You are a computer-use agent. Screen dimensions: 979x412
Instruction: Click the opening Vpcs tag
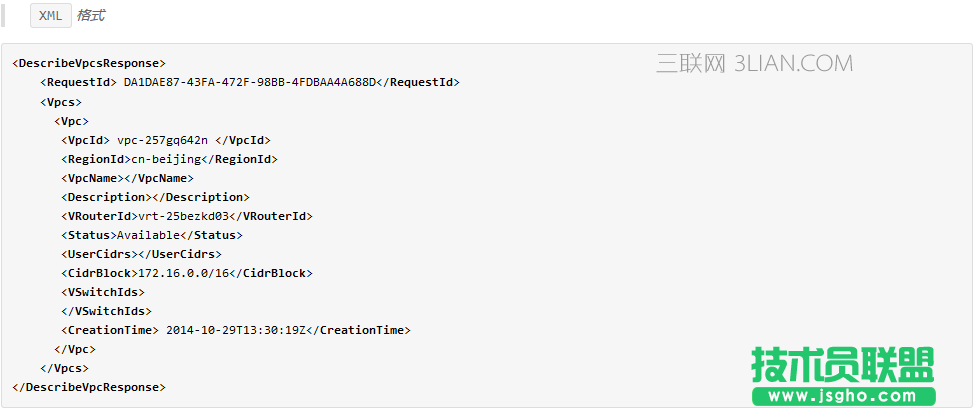tap(61, 101)
